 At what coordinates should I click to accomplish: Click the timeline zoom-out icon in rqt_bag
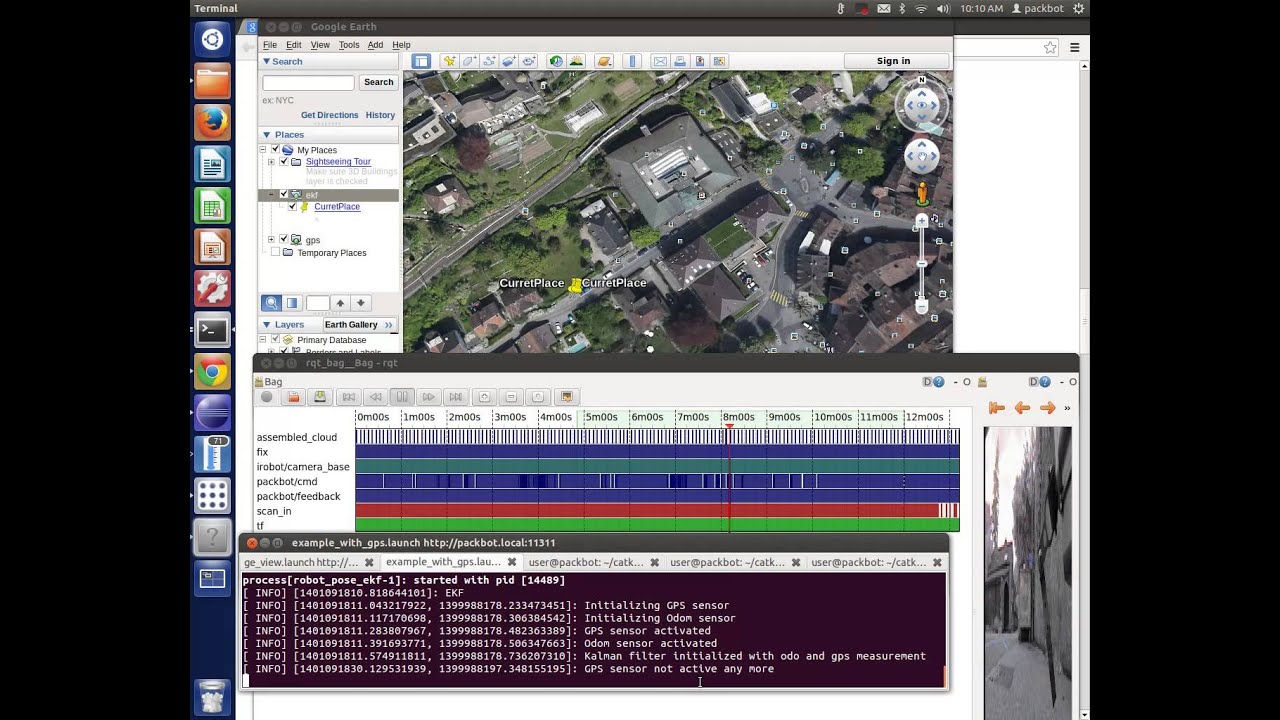pyautogui.click(x=511, y=397)
